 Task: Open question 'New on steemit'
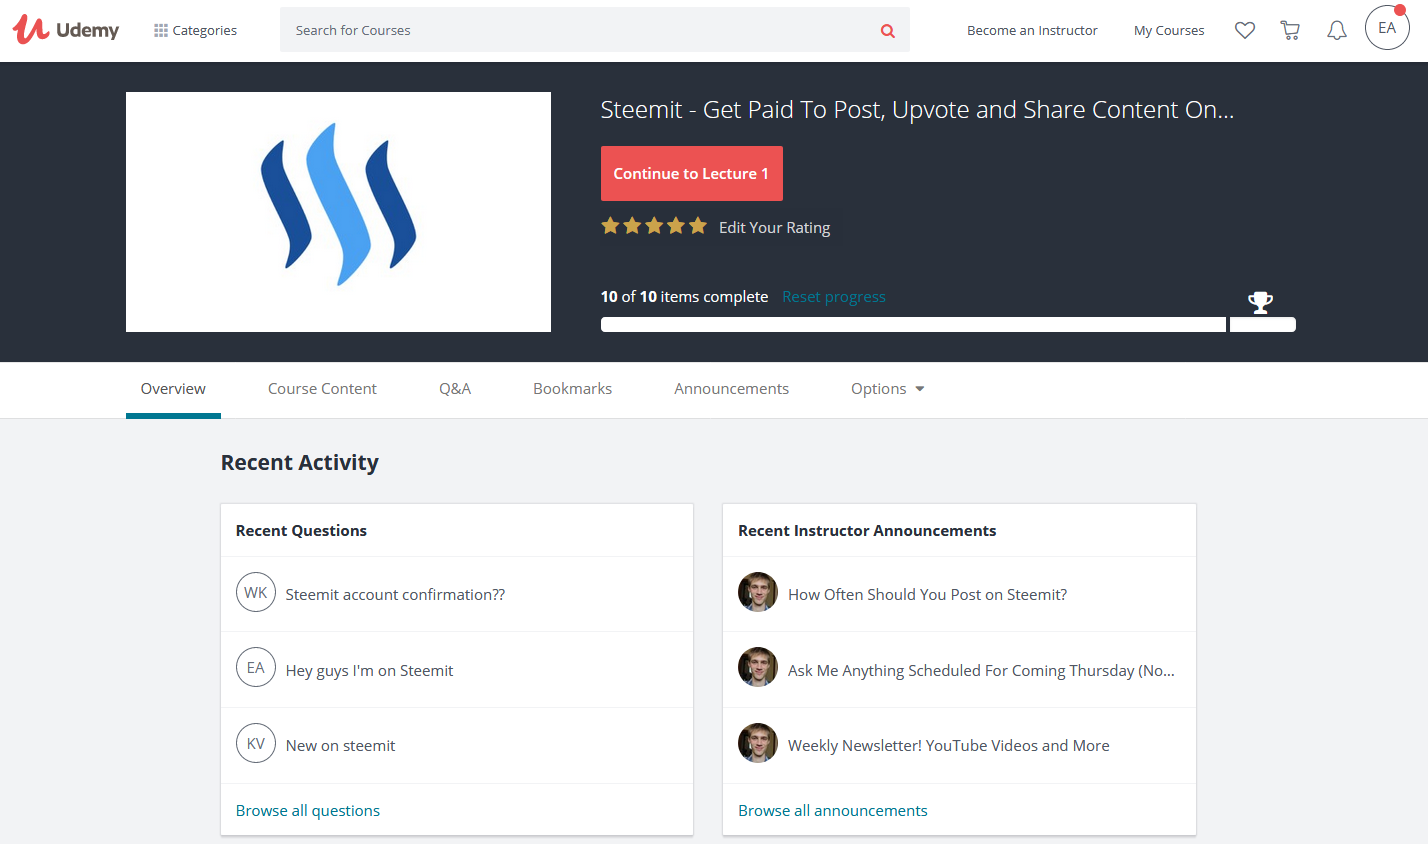(x=340, y=746)
